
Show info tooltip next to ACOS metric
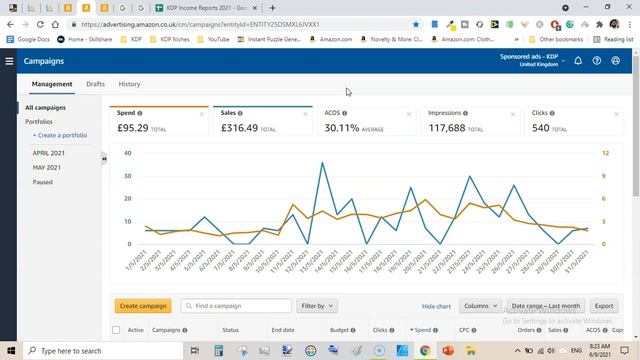pos(344,113)
